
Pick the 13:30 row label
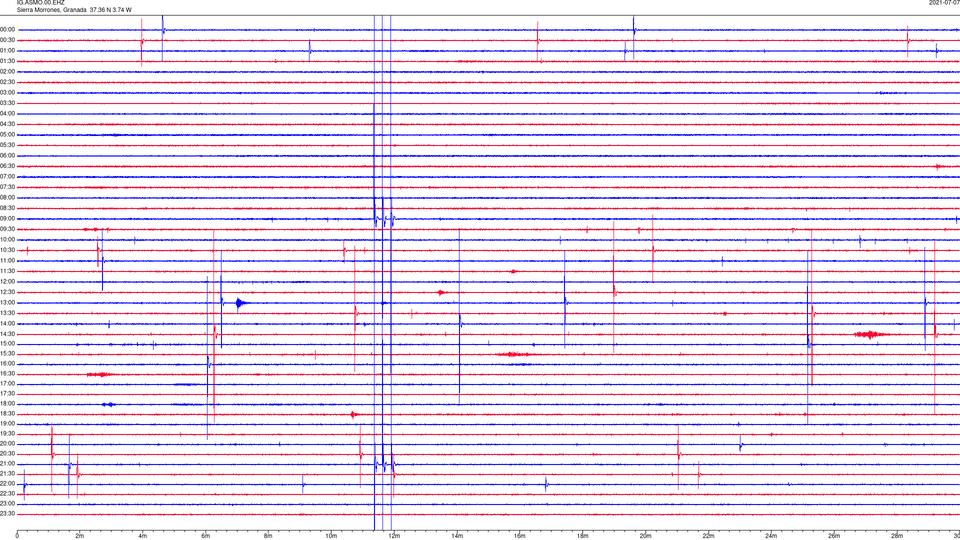pos(8,313)
